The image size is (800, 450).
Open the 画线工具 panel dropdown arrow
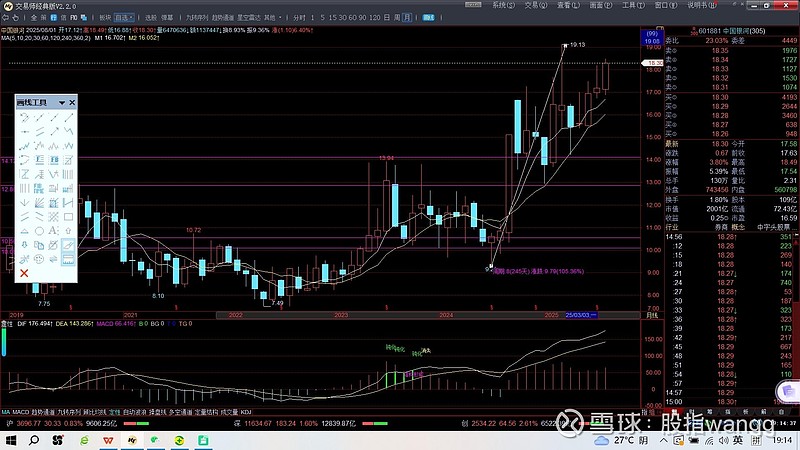point(62,103)
